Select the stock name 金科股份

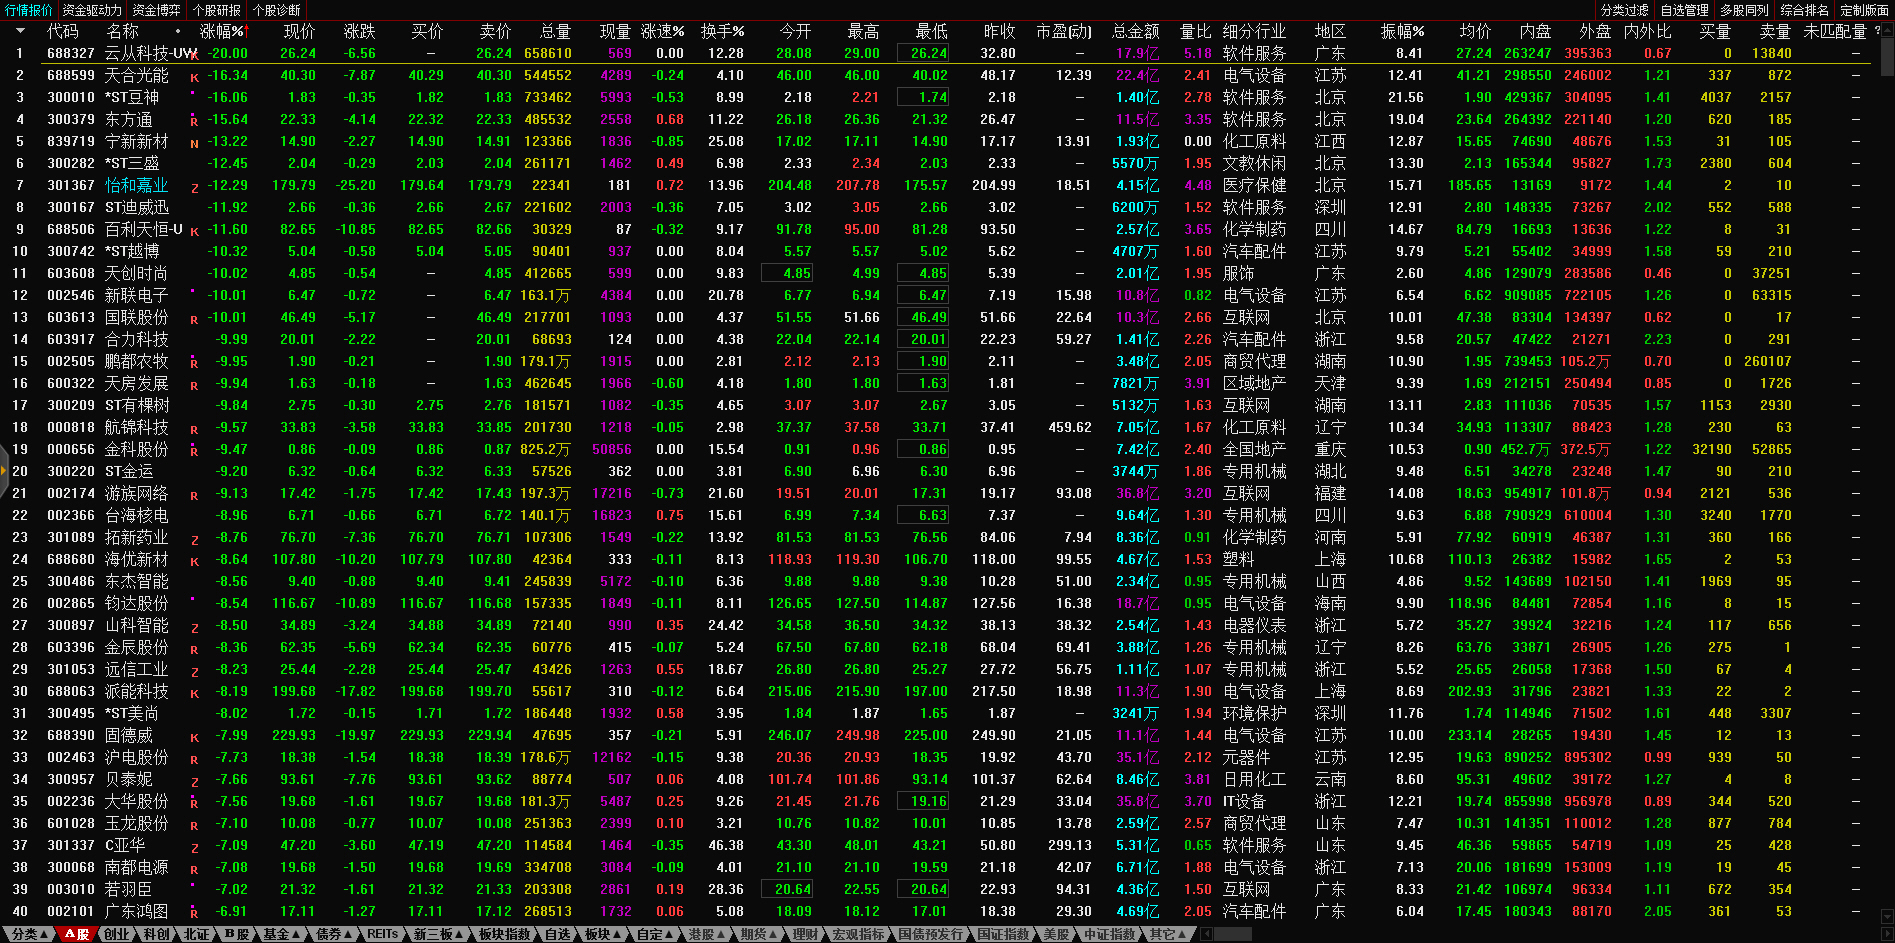click(x=137, y=449)
